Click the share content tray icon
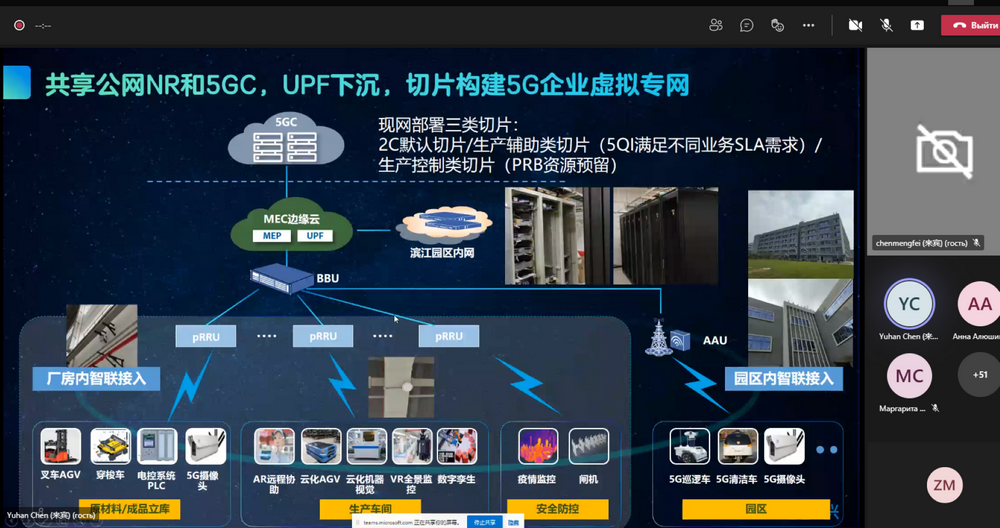 [917, 25]
